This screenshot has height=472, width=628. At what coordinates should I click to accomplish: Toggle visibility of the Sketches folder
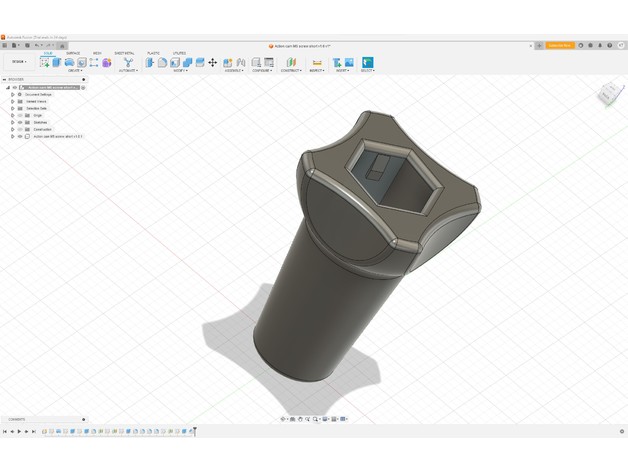pyautogui.click(x=20, y=122)
